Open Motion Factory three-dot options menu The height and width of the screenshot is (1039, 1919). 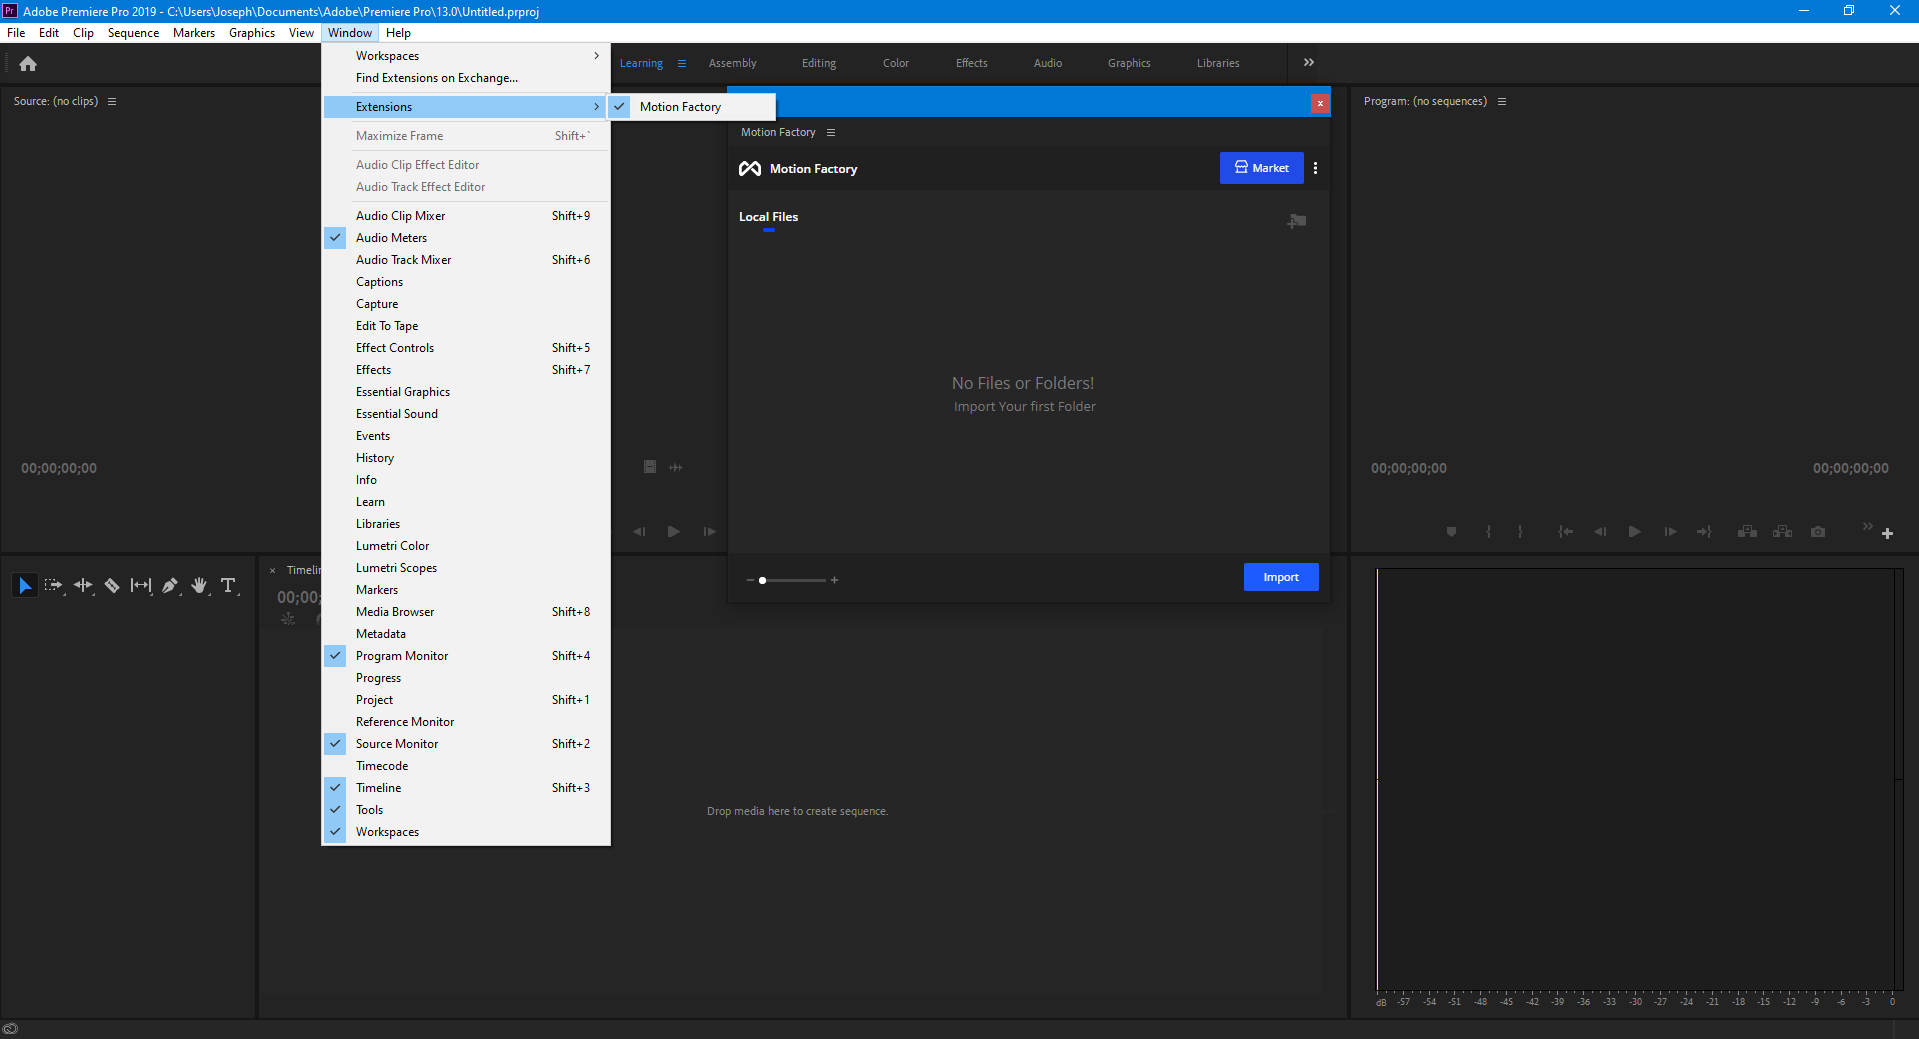point(1315,168)
